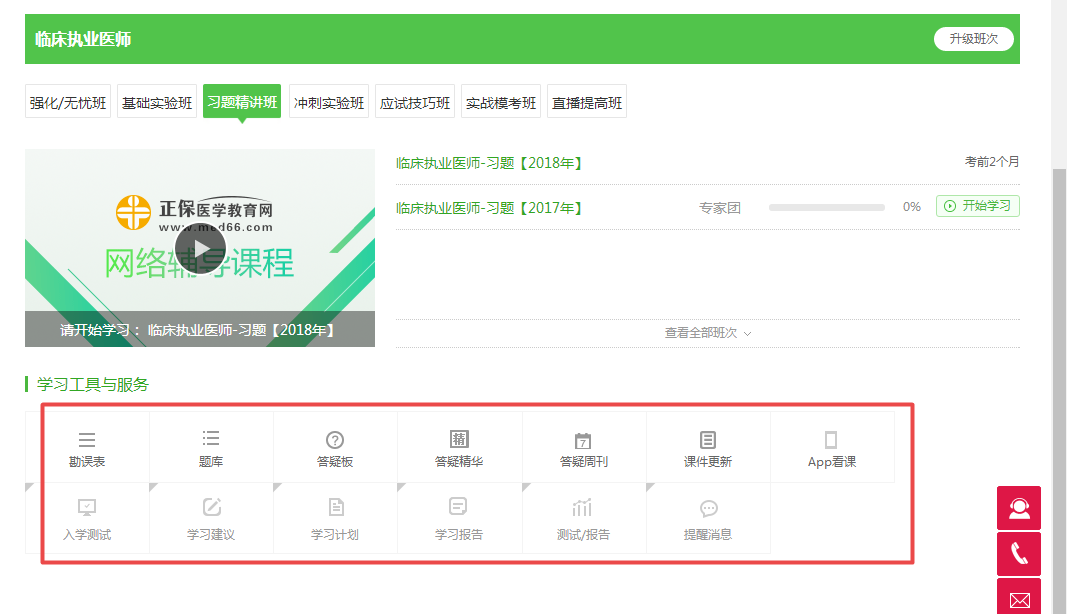The height and width of the screenshot is (614, 1067).
Task: Select the 直播提高班 tab
Action: tap(587, 102)
